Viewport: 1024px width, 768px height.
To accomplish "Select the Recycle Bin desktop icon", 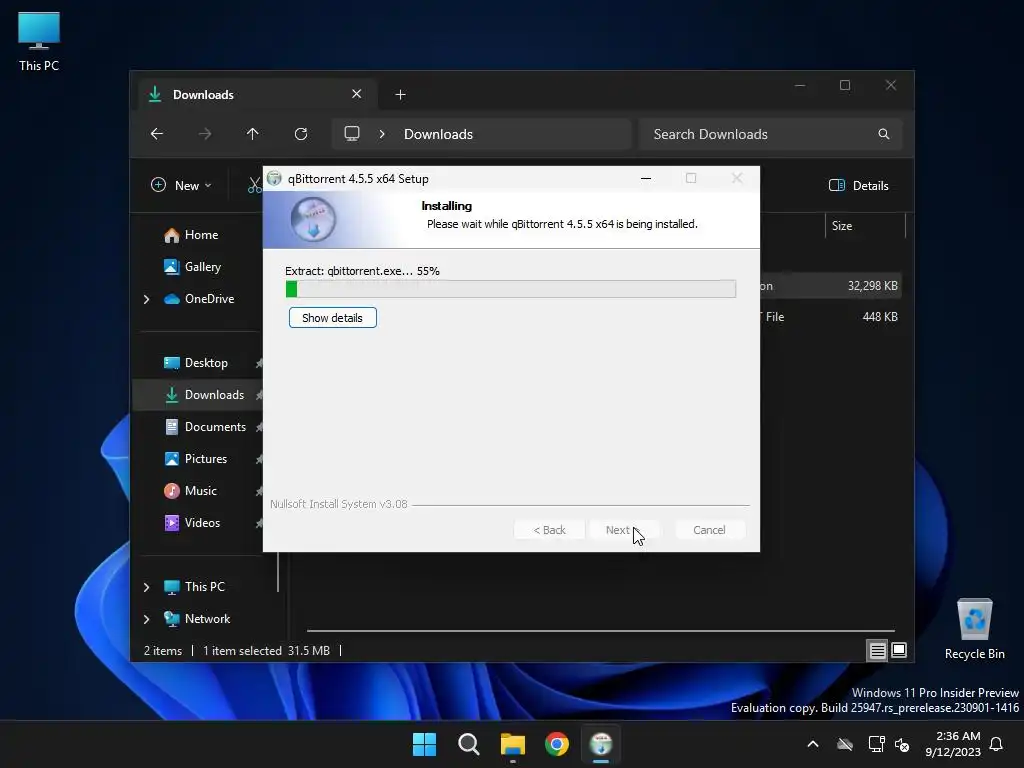I will point(974,629).
